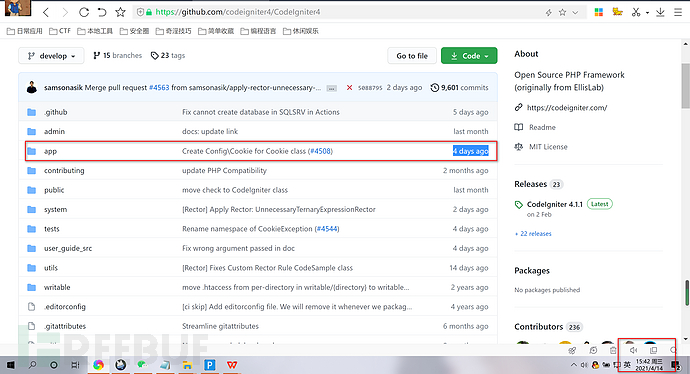This screenshot has width=690, height=374.
Task: Open the admin folder
Action: [x=54, y=132]
